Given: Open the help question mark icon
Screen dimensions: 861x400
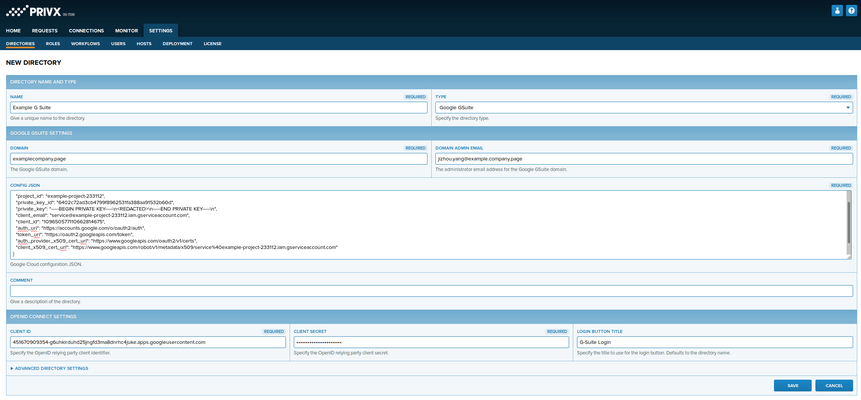Looking at the screenshot, I should click(851, 10).
